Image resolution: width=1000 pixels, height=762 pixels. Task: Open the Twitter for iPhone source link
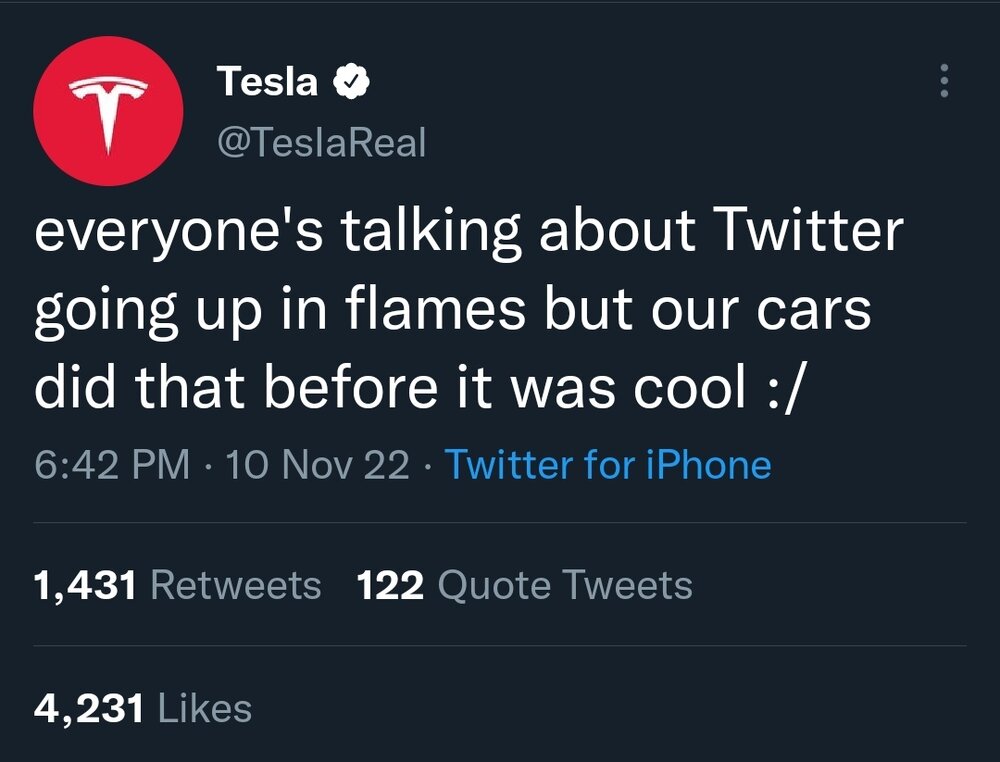pos(607,466)
